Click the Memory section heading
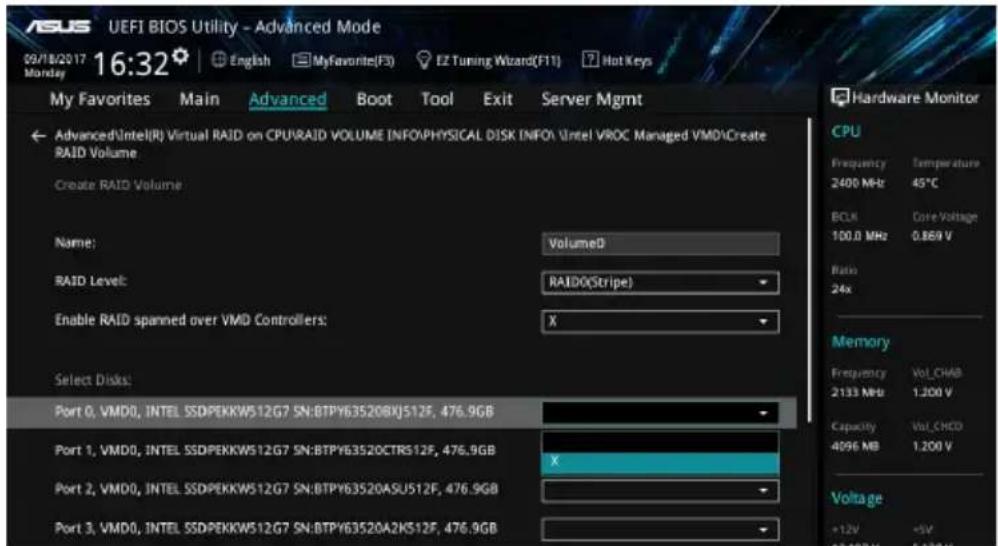Screen dimensions: 998x546 coord(860,342)
